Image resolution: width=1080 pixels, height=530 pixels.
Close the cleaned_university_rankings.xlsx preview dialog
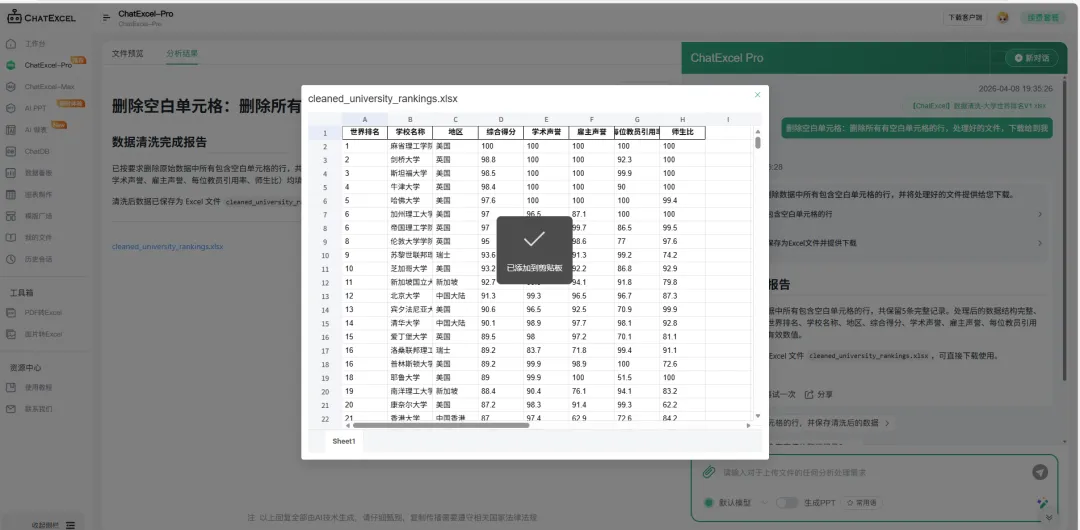click(x=758, y=95)
